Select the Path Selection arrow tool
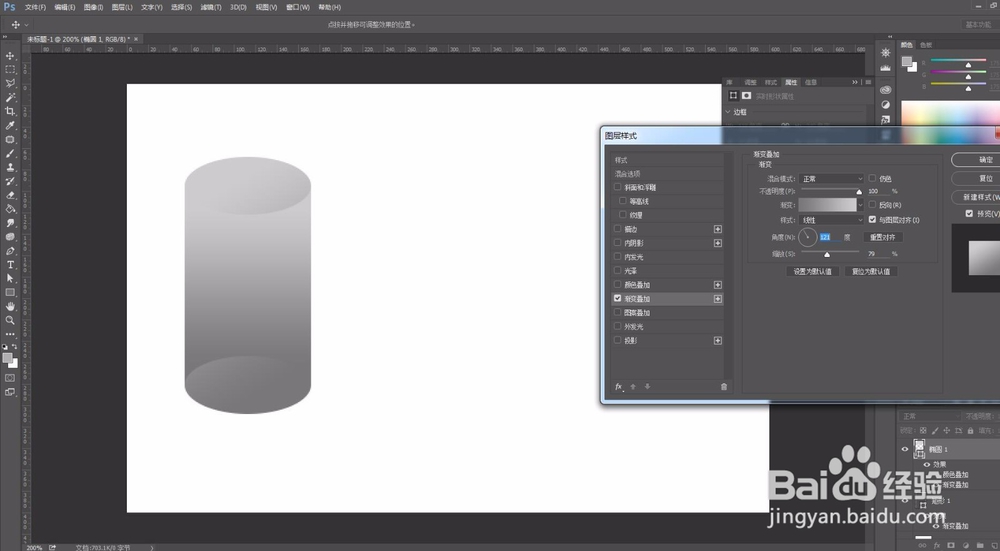This screenshot has height=551, width=1000. tap(10, 279)
